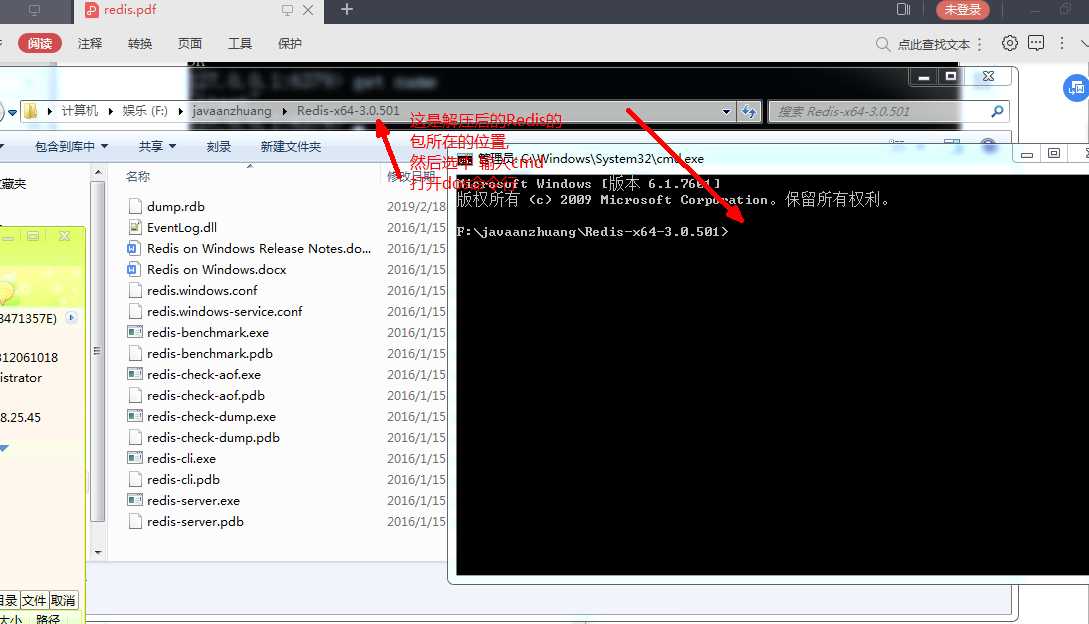Click the EventLog.dll file icon

pos(135,227)
